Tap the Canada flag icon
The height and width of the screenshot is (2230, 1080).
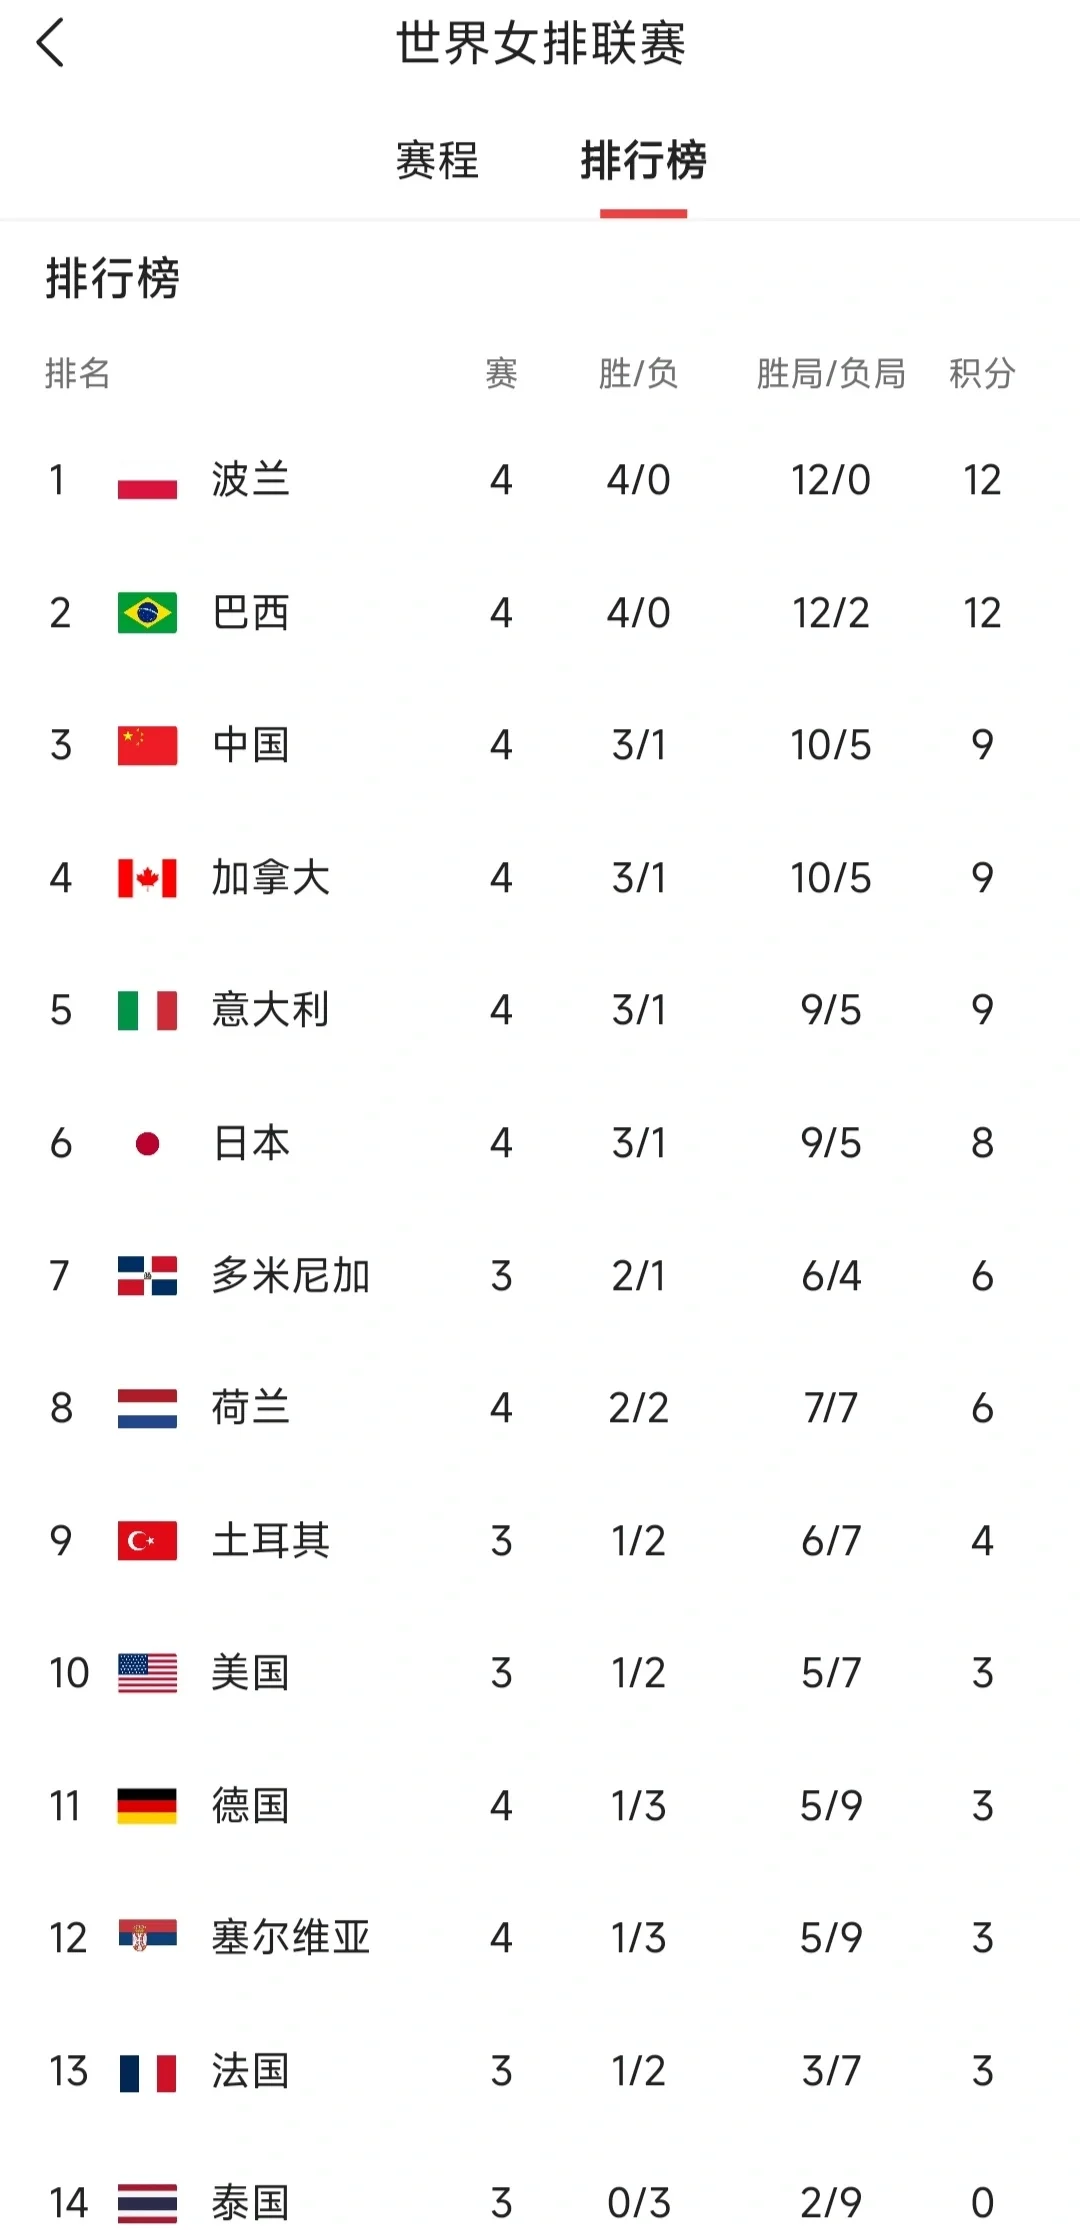pyautogui.click(x=147, y=878)
